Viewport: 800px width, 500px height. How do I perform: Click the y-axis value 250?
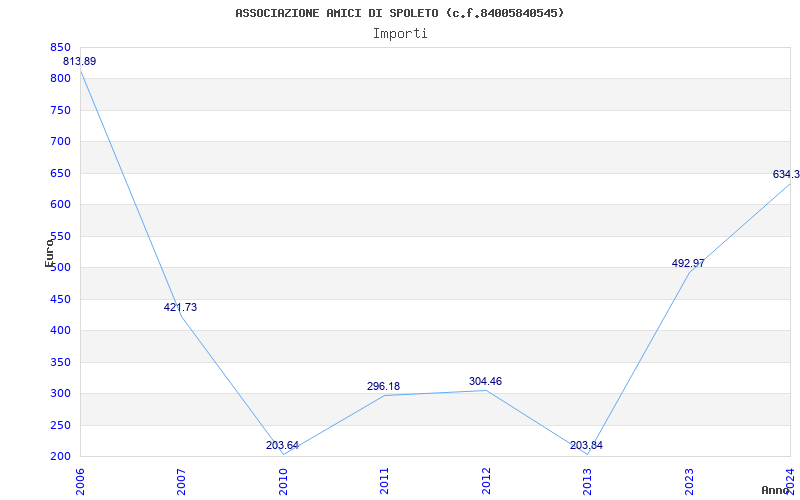tap(60, 426)
